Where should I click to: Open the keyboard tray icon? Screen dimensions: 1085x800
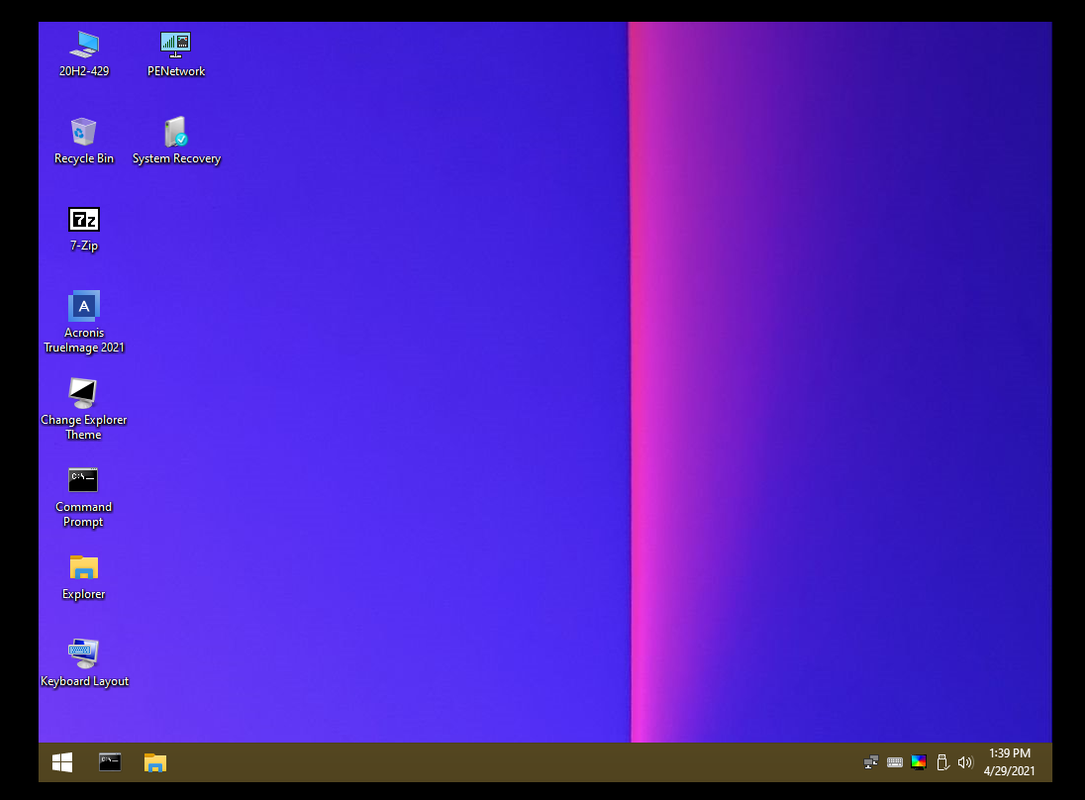click(895, 763)
